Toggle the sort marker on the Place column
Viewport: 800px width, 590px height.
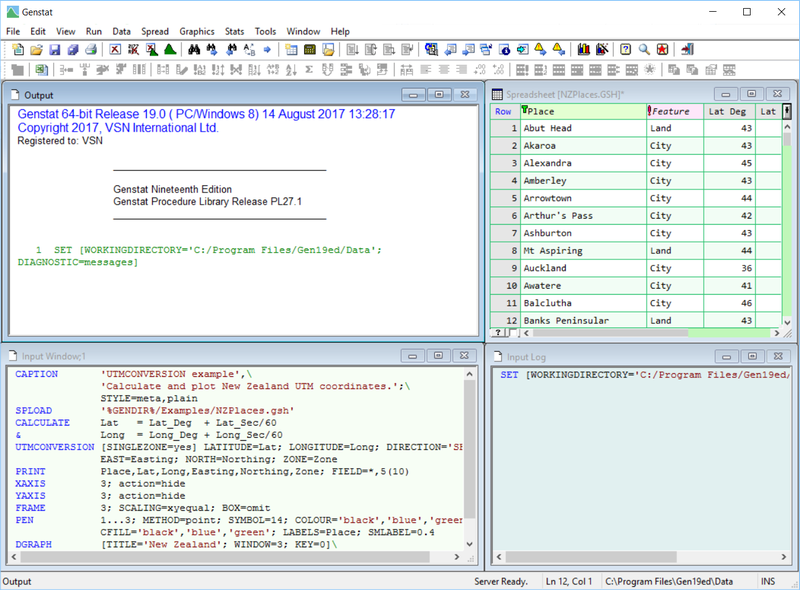coord(524,111)
